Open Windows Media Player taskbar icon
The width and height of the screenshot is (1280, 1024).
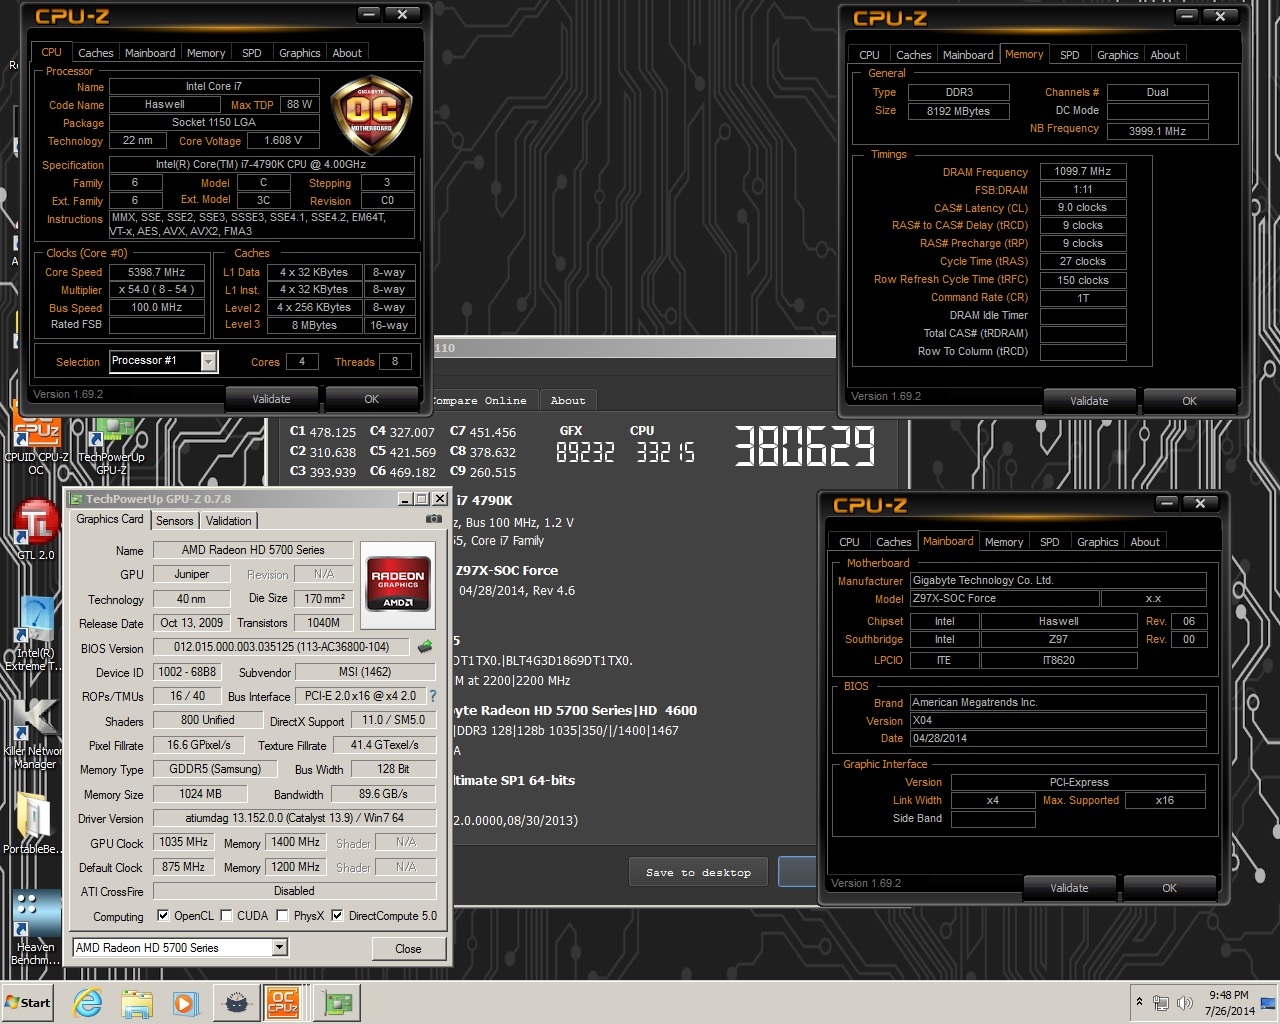[185, 1003]
